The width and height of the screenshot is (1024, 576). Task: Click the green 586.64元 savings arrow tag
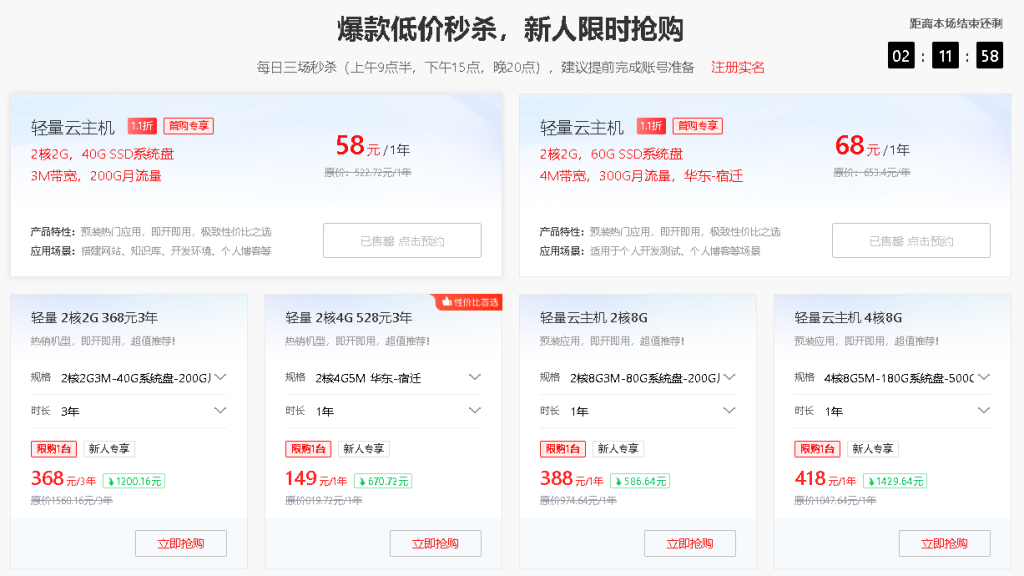[639, 481]
